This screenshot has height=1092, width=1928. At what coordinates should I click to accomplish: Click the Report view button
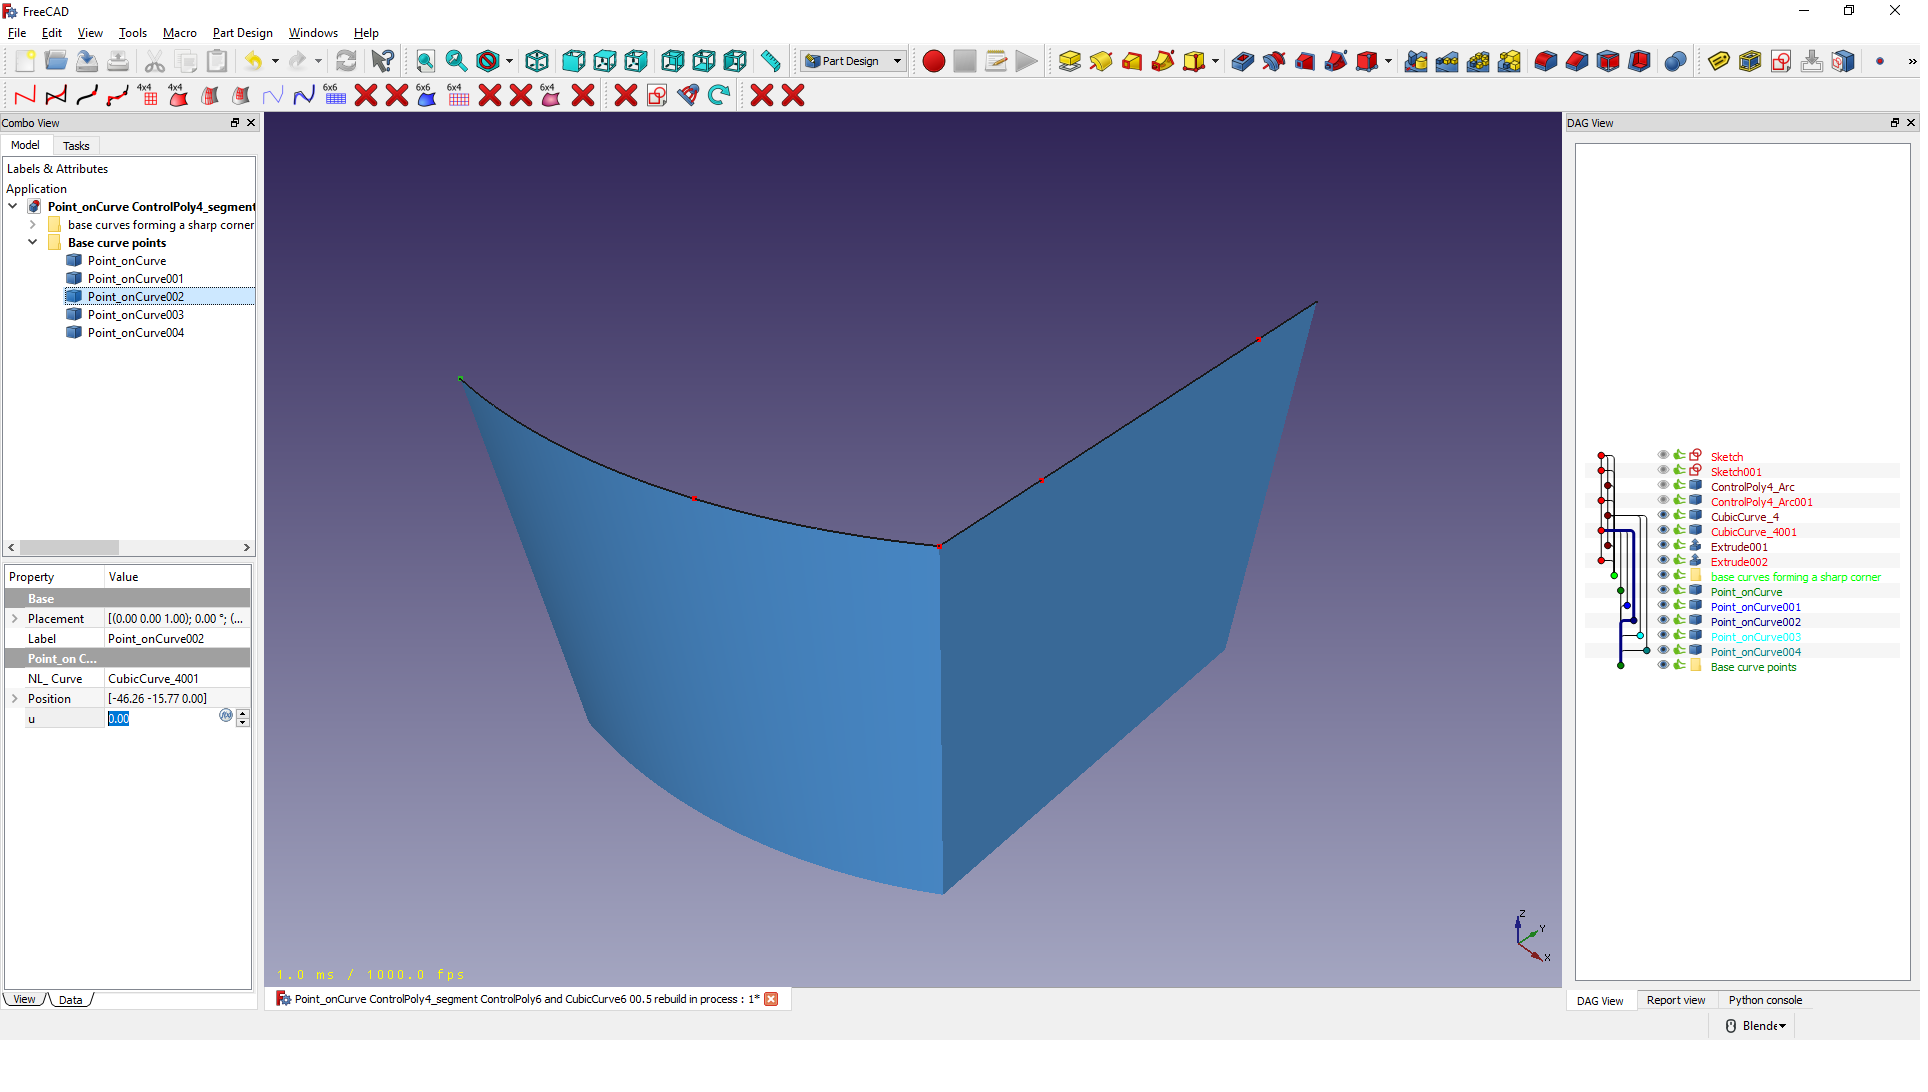(1672, 999)
